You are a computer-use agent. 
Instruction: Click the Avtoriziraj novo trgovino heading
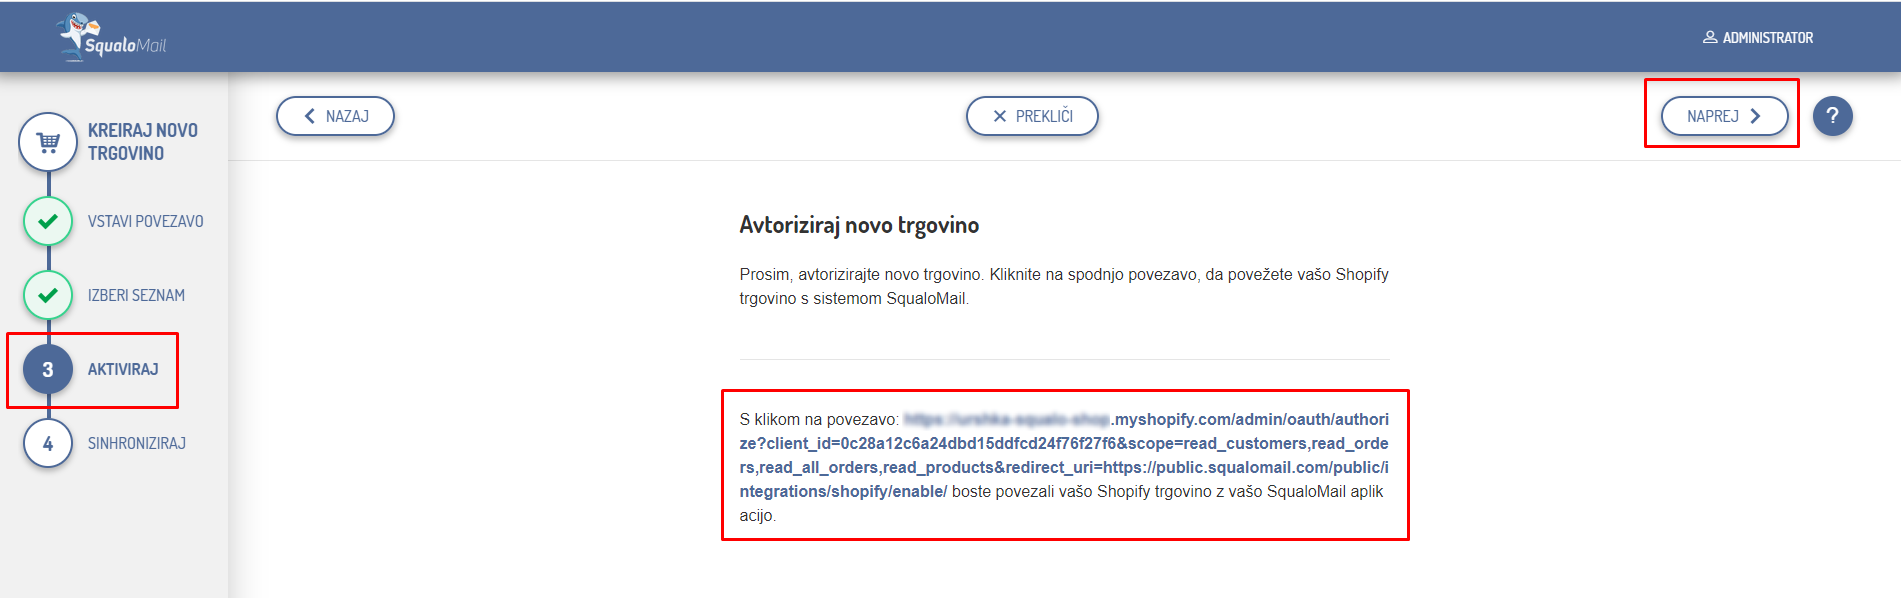point(858,225)
